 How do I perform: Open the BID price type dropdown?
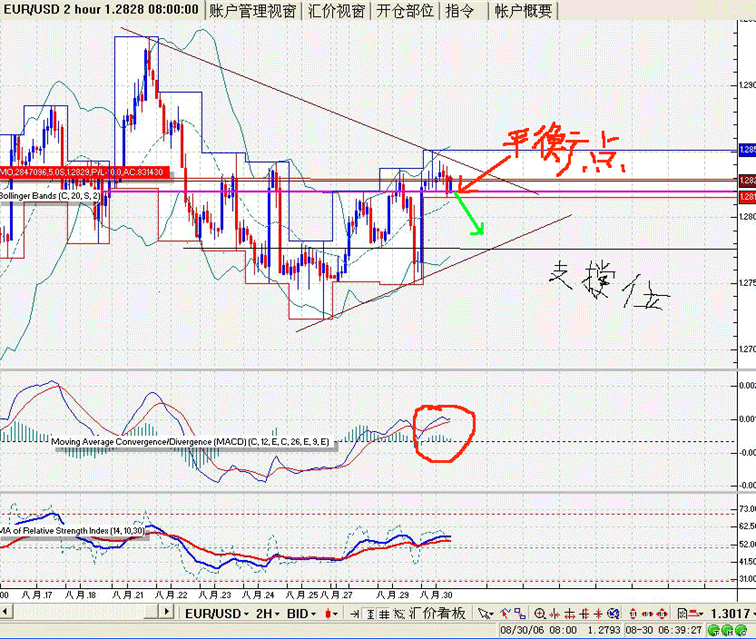[x=301, y=613]
